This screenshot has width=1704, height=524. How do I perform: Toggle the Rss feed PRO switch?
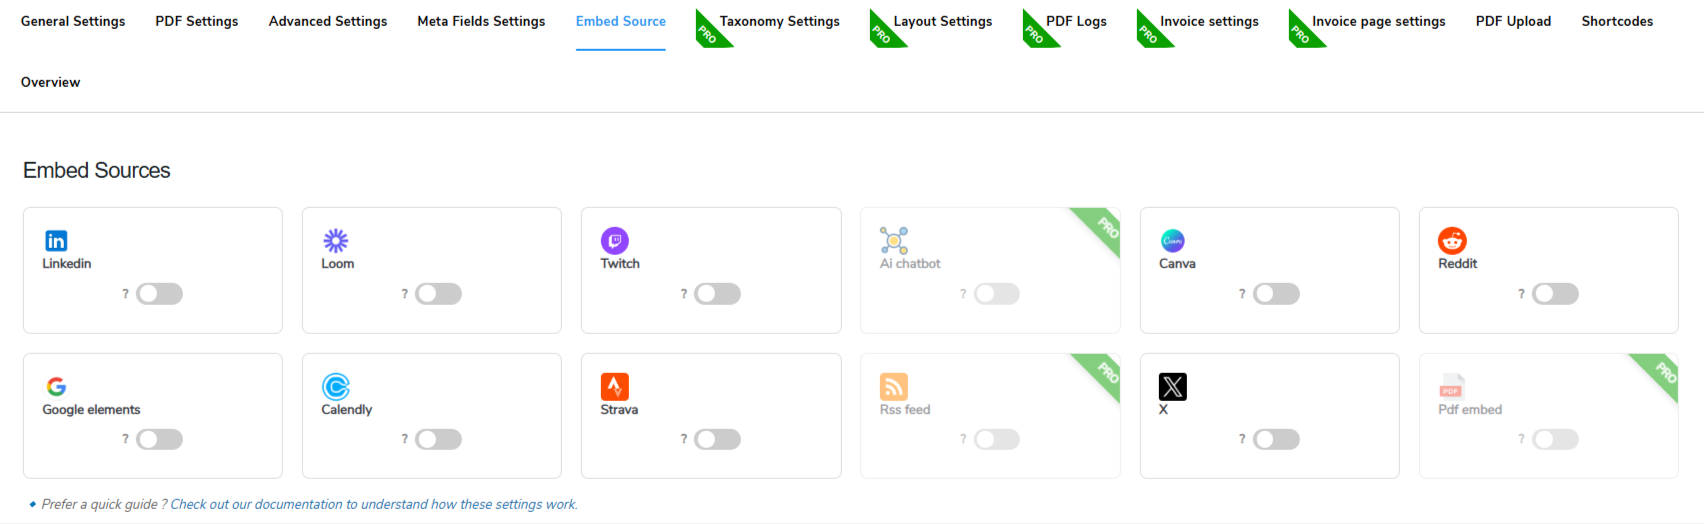pos(996,439)
